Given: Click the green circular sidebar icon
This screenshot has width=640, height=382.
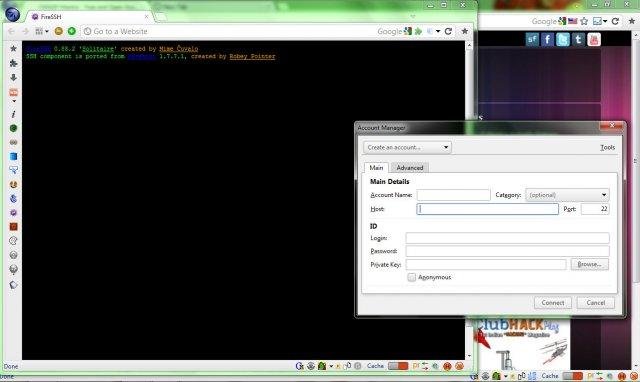Looking at the screenshot, I should (13, 128).
